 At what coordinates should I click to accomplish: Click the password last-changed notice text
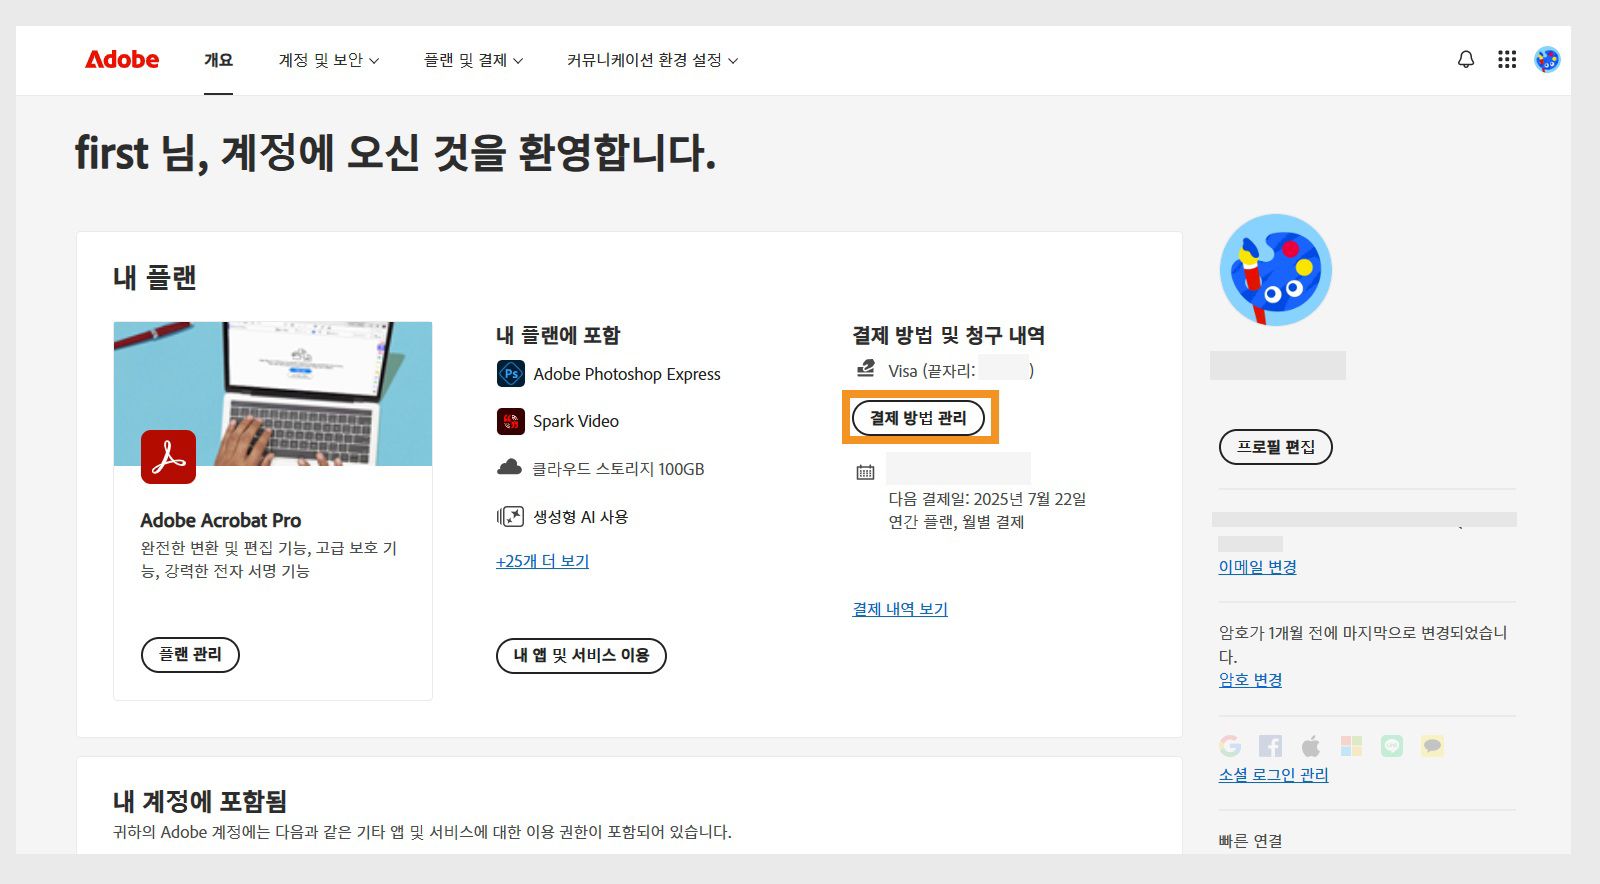[x=1363, y=644]
